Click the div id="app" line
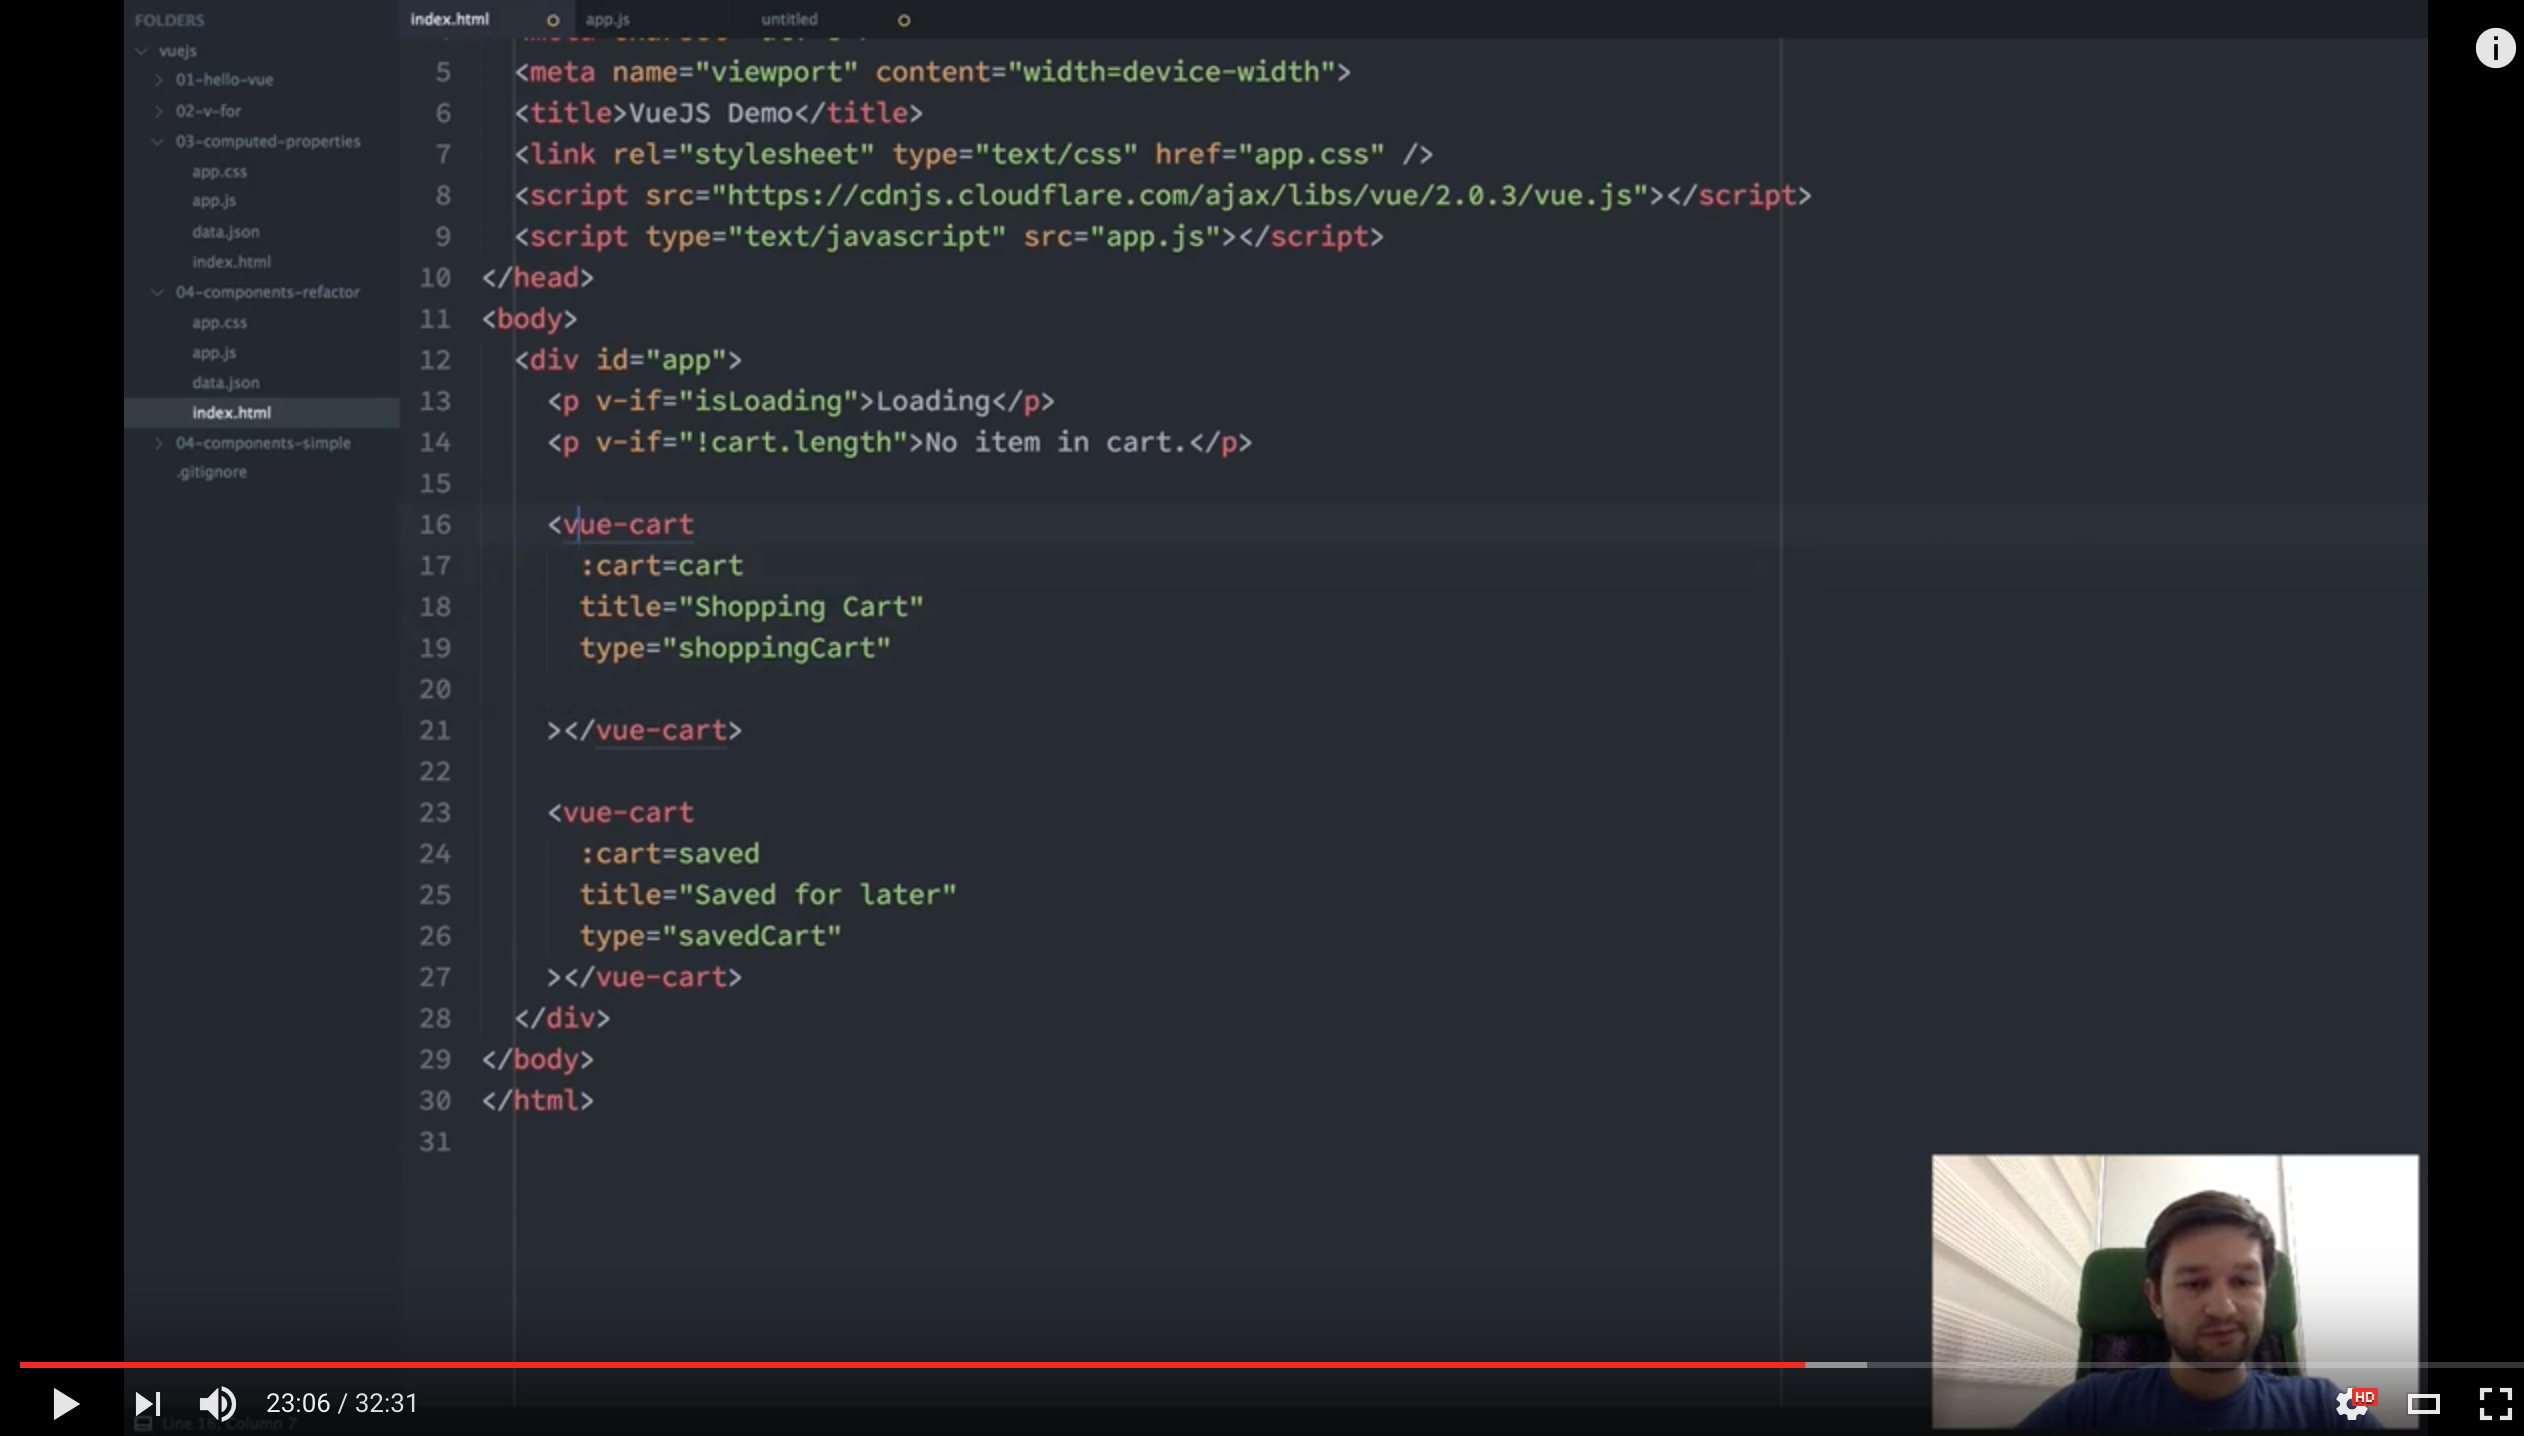Viewport: 2524px width, 1436px height. pyautogui.click(x=629, y=360)
